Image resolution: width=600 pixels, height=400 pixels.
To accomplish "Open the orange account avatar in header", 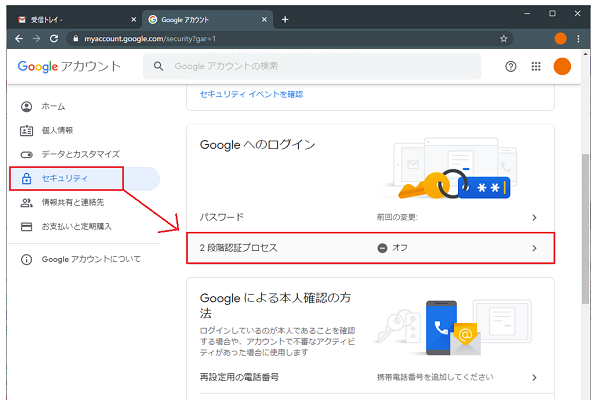I will (562, 67).
